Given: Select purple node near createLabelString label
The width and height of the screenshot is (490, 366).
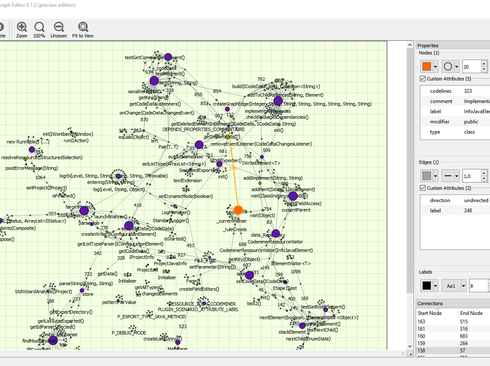Looking at the screenshot, I should point(178,342).
